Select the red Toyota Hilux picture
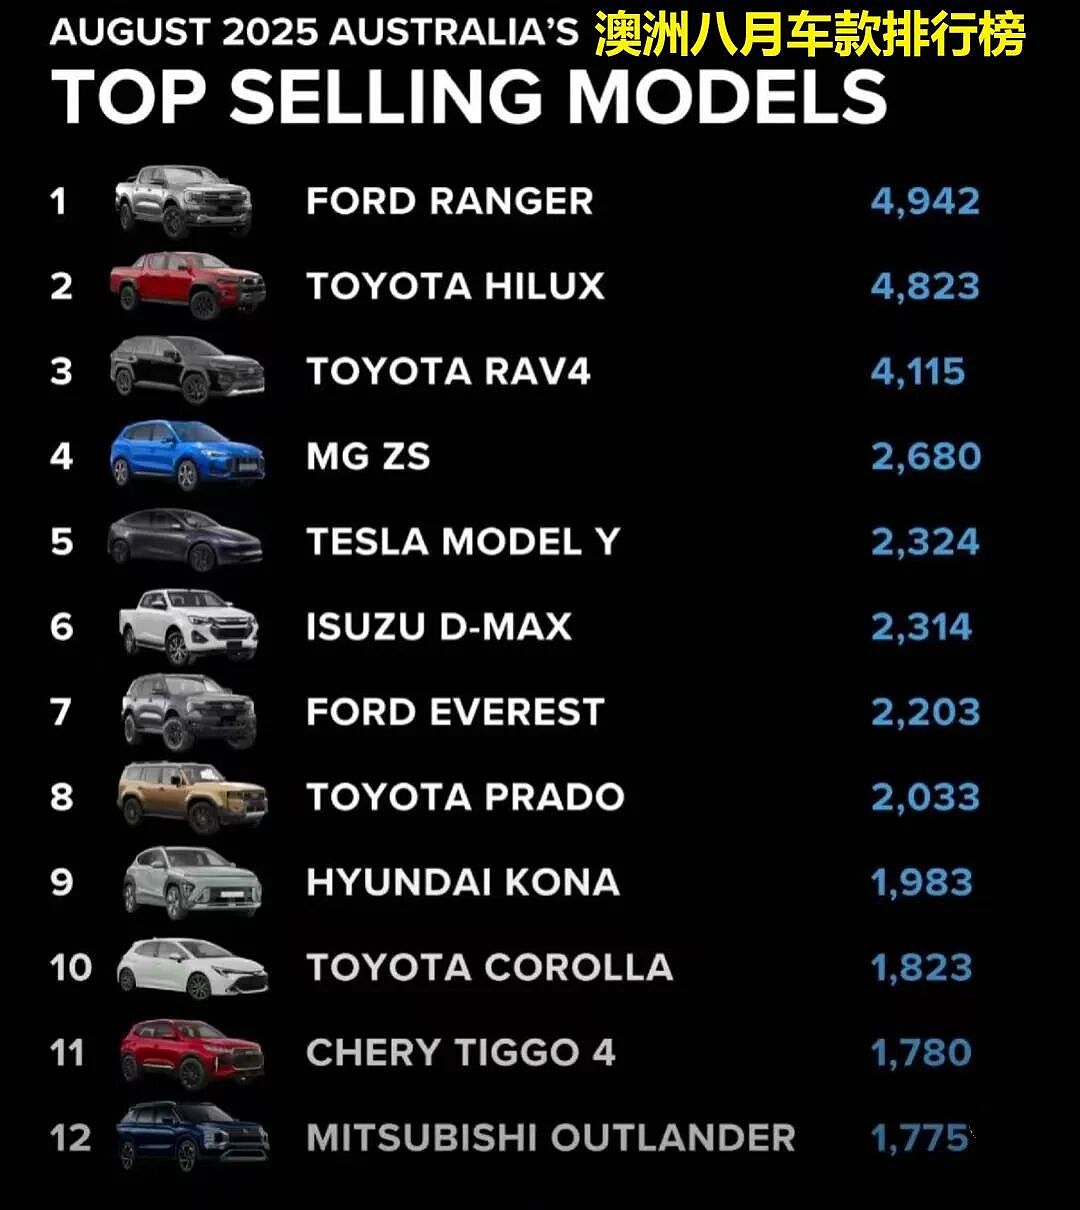The height and width of the screenshot is (1210, 1080). (187, 284)
